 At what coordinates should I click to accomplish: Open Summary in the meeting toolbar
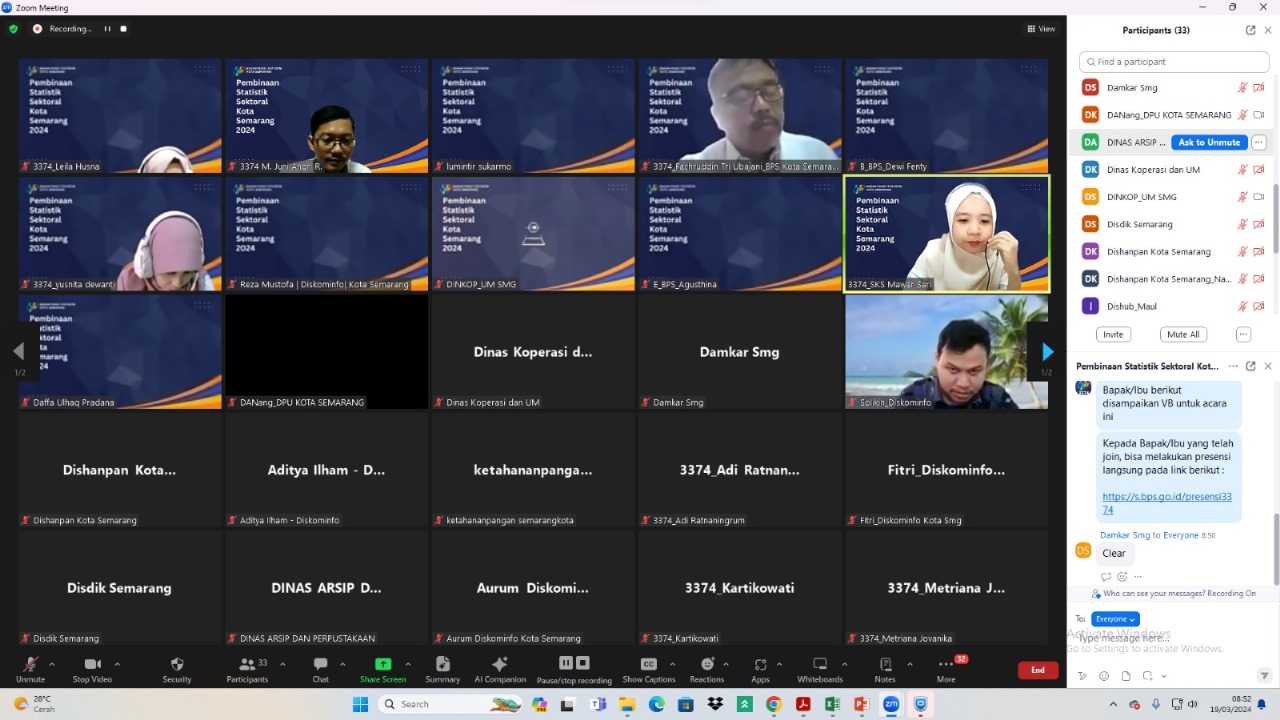[442, 669]
